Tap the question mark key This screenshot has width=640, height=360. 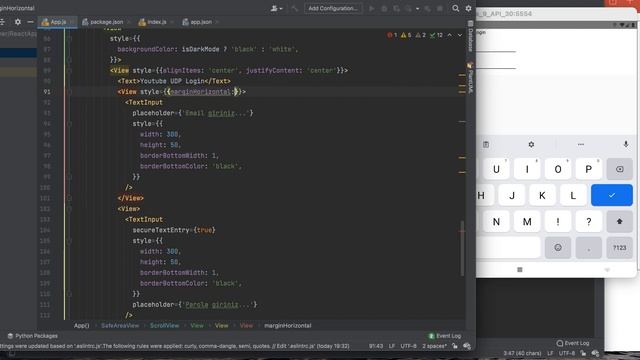pyautogui.click(x=588, y=222)
